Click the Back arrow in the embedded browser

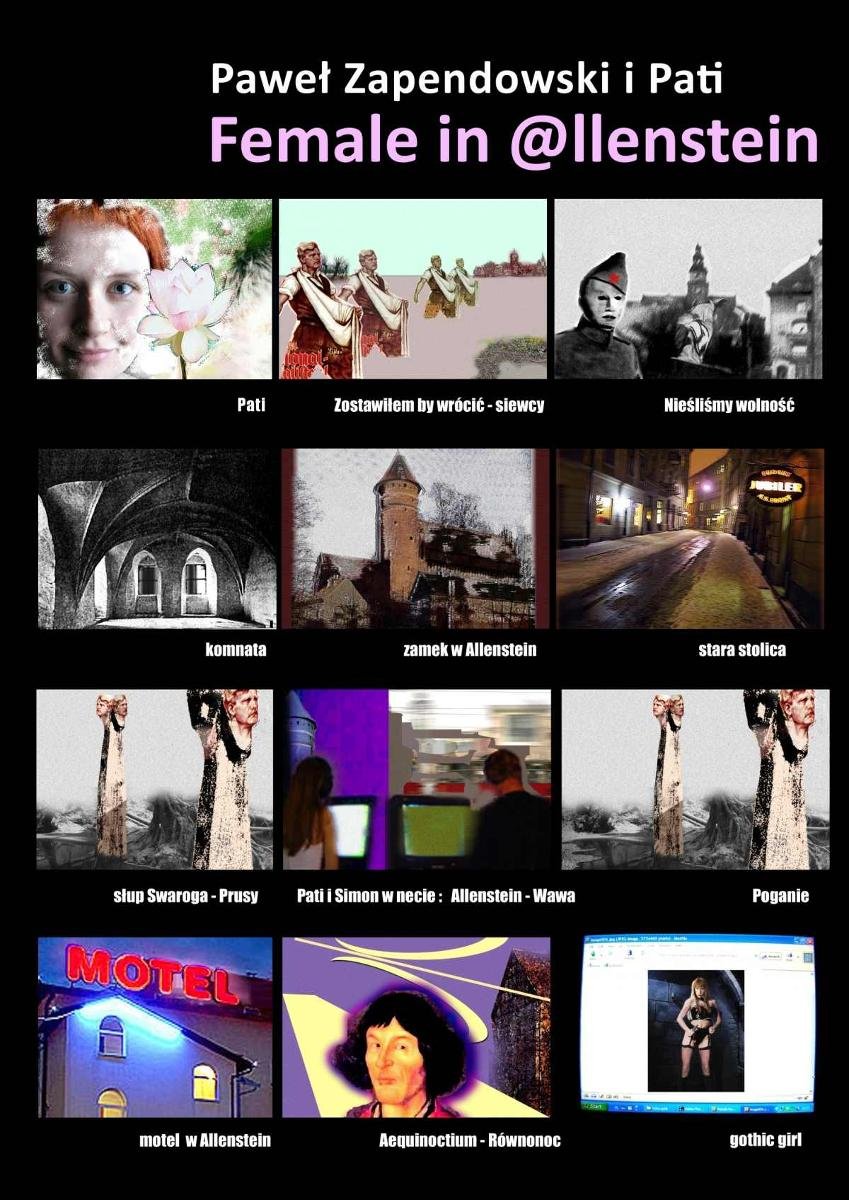tap(593, 954)
